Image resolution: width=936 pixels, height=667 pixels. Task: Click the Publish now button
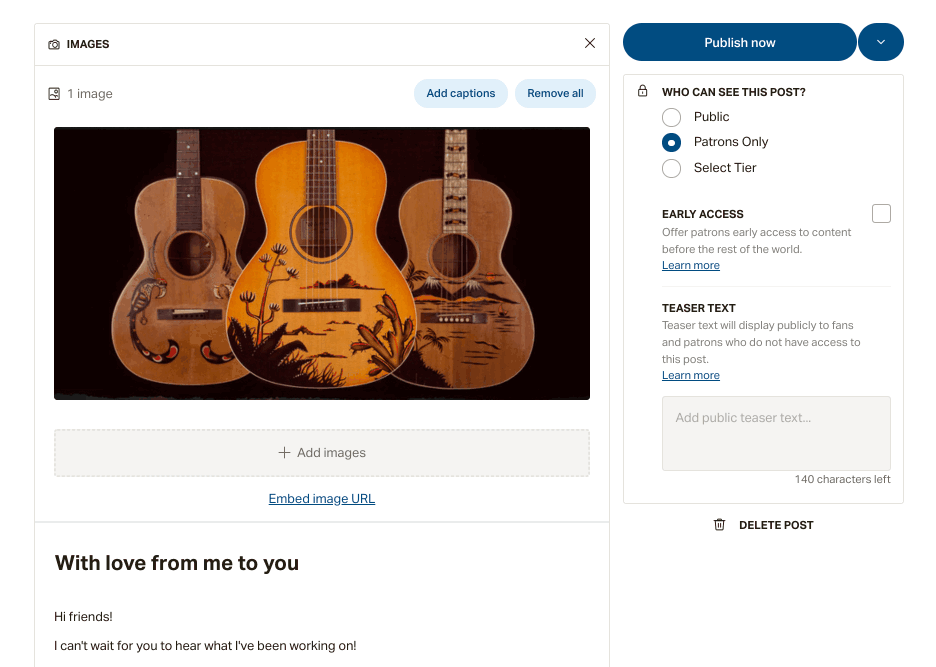[740, 42]
